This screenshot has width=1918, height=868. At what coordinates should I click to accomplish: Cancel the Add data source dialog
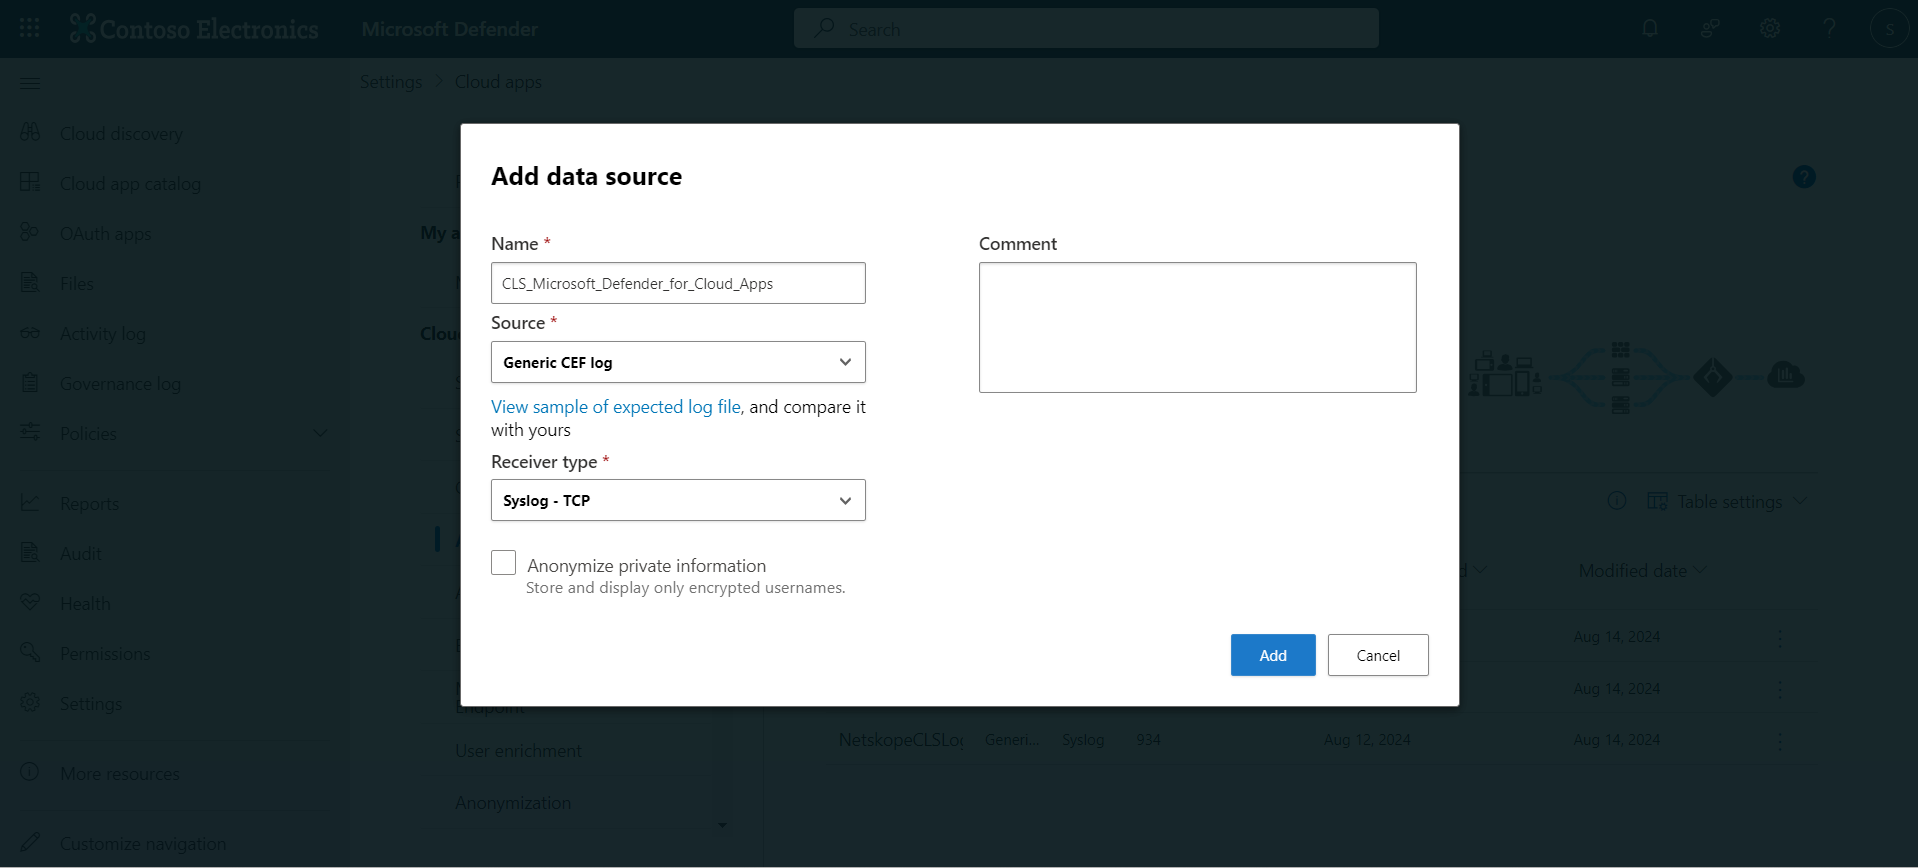(1378, 655)
